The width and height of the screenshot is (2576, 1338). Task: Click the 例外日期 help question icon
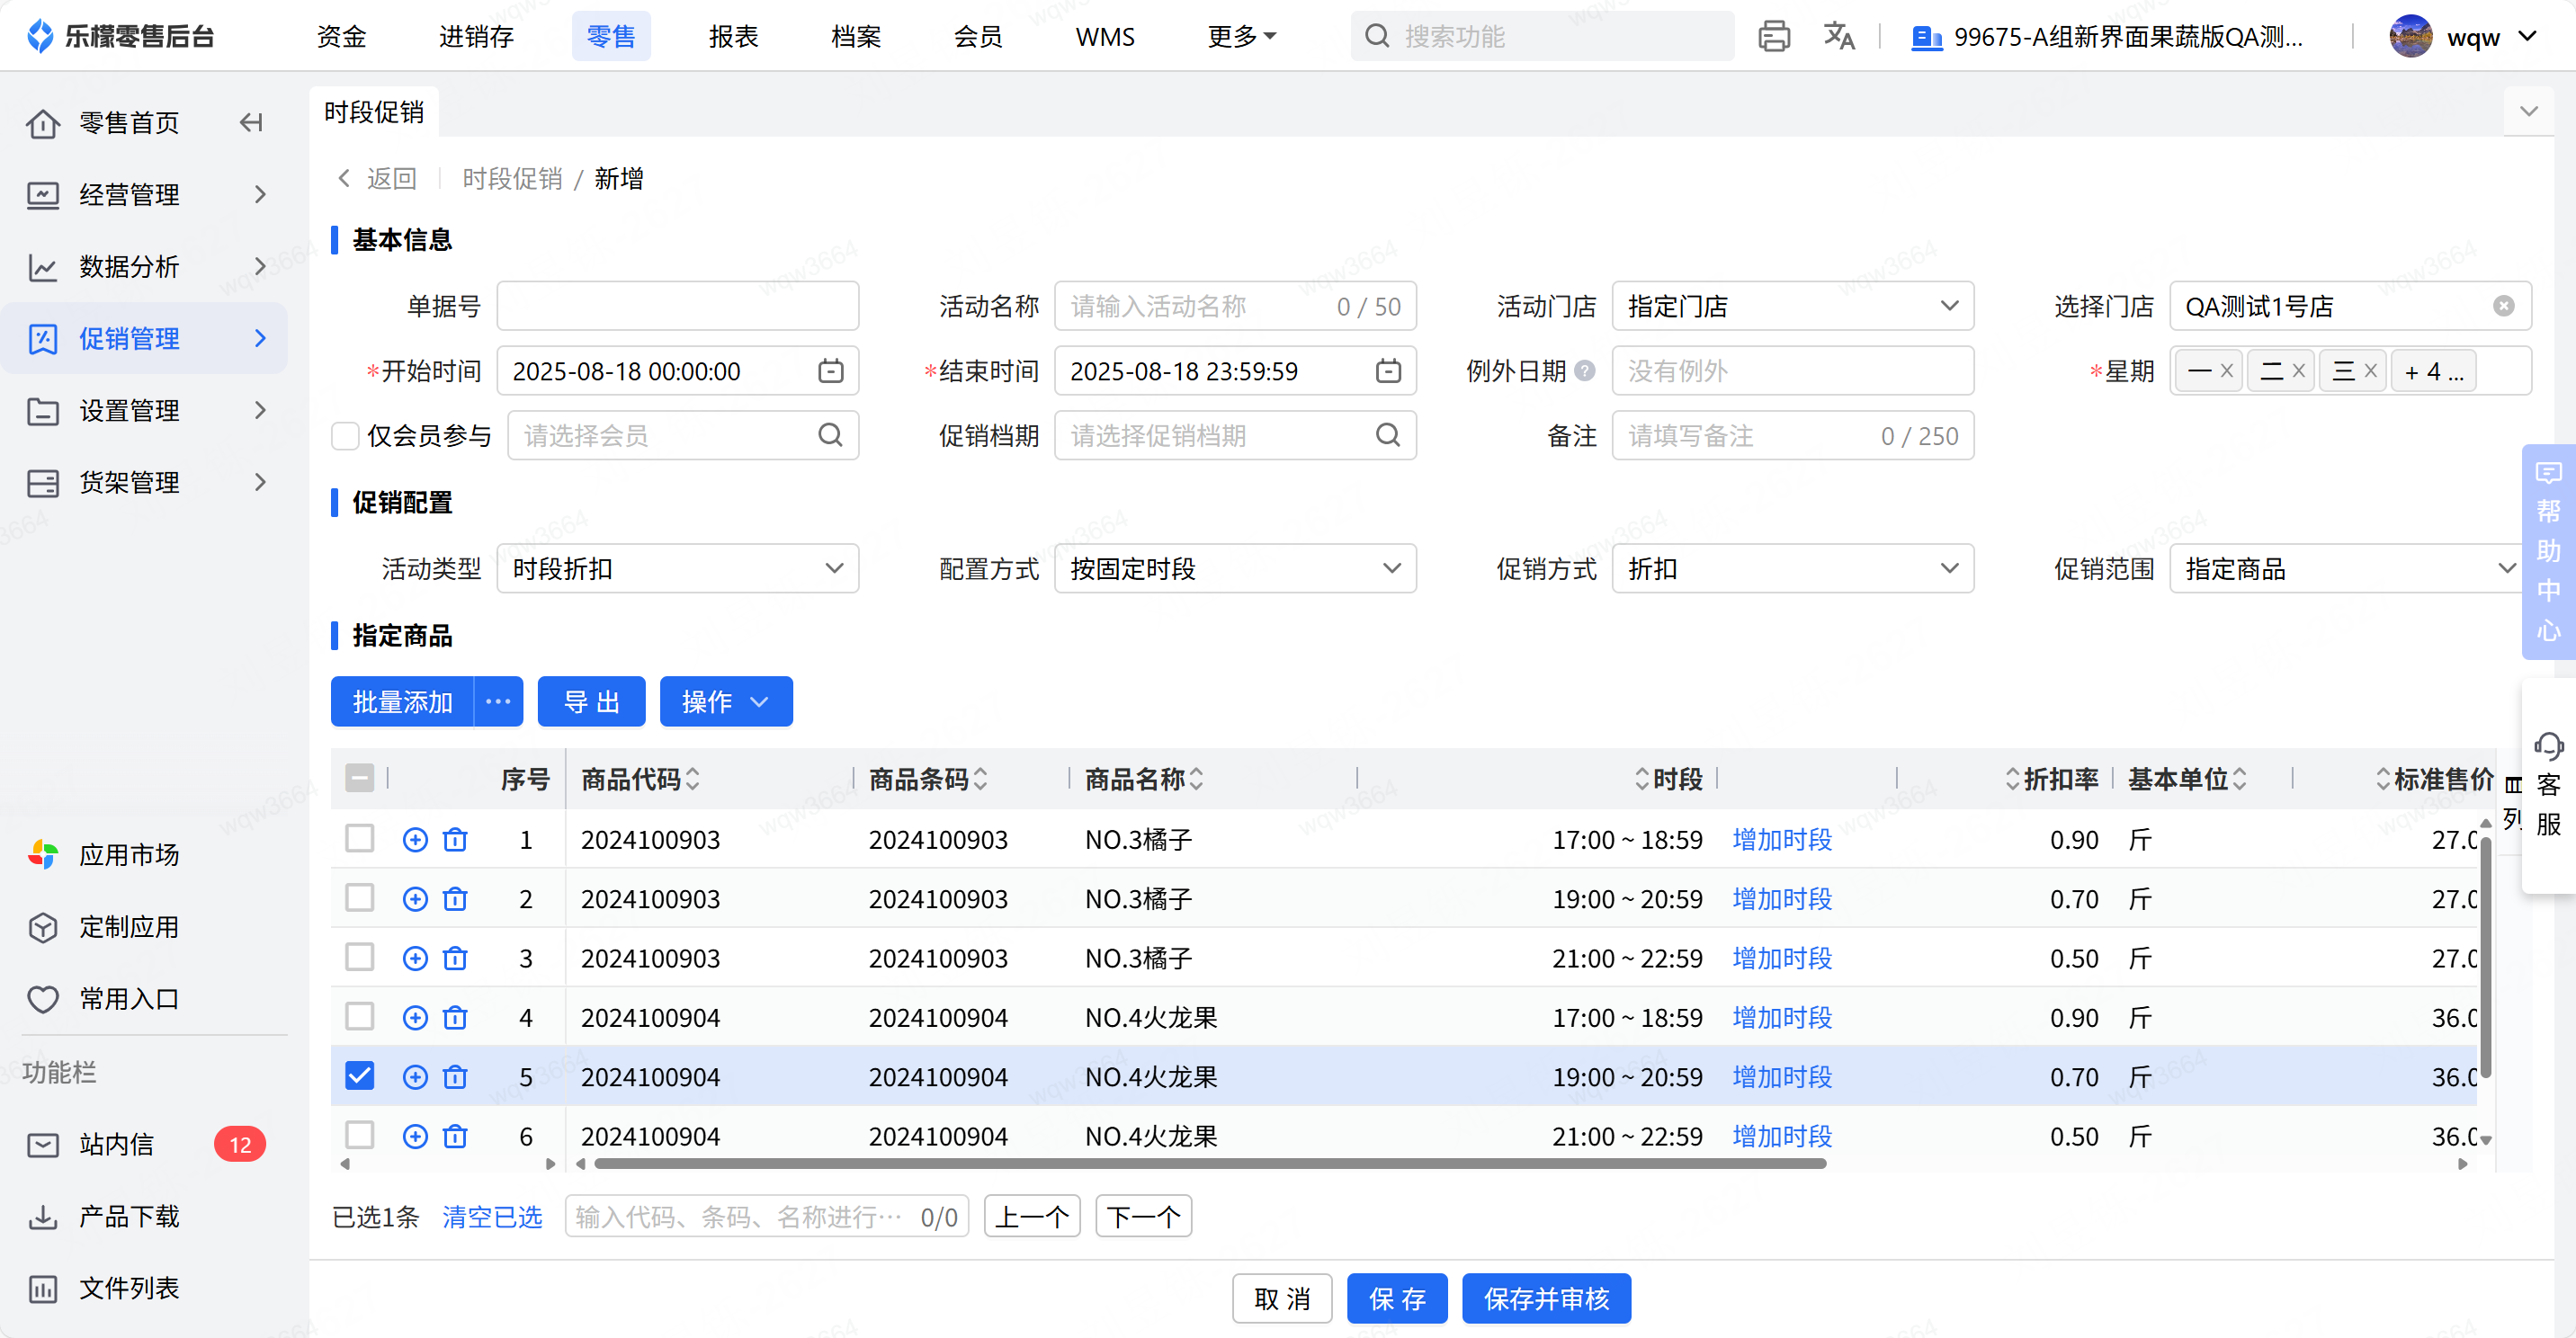(x=1585, y=371)
